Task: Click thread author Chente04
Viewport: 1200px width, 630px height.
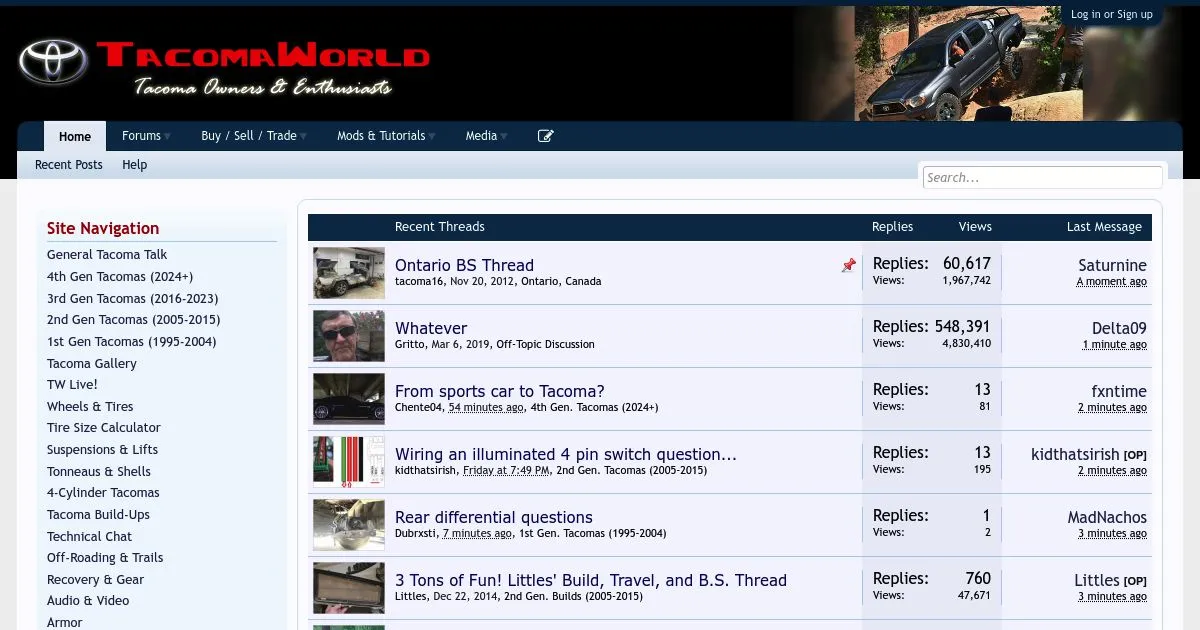Action: [x=418, y=407]
